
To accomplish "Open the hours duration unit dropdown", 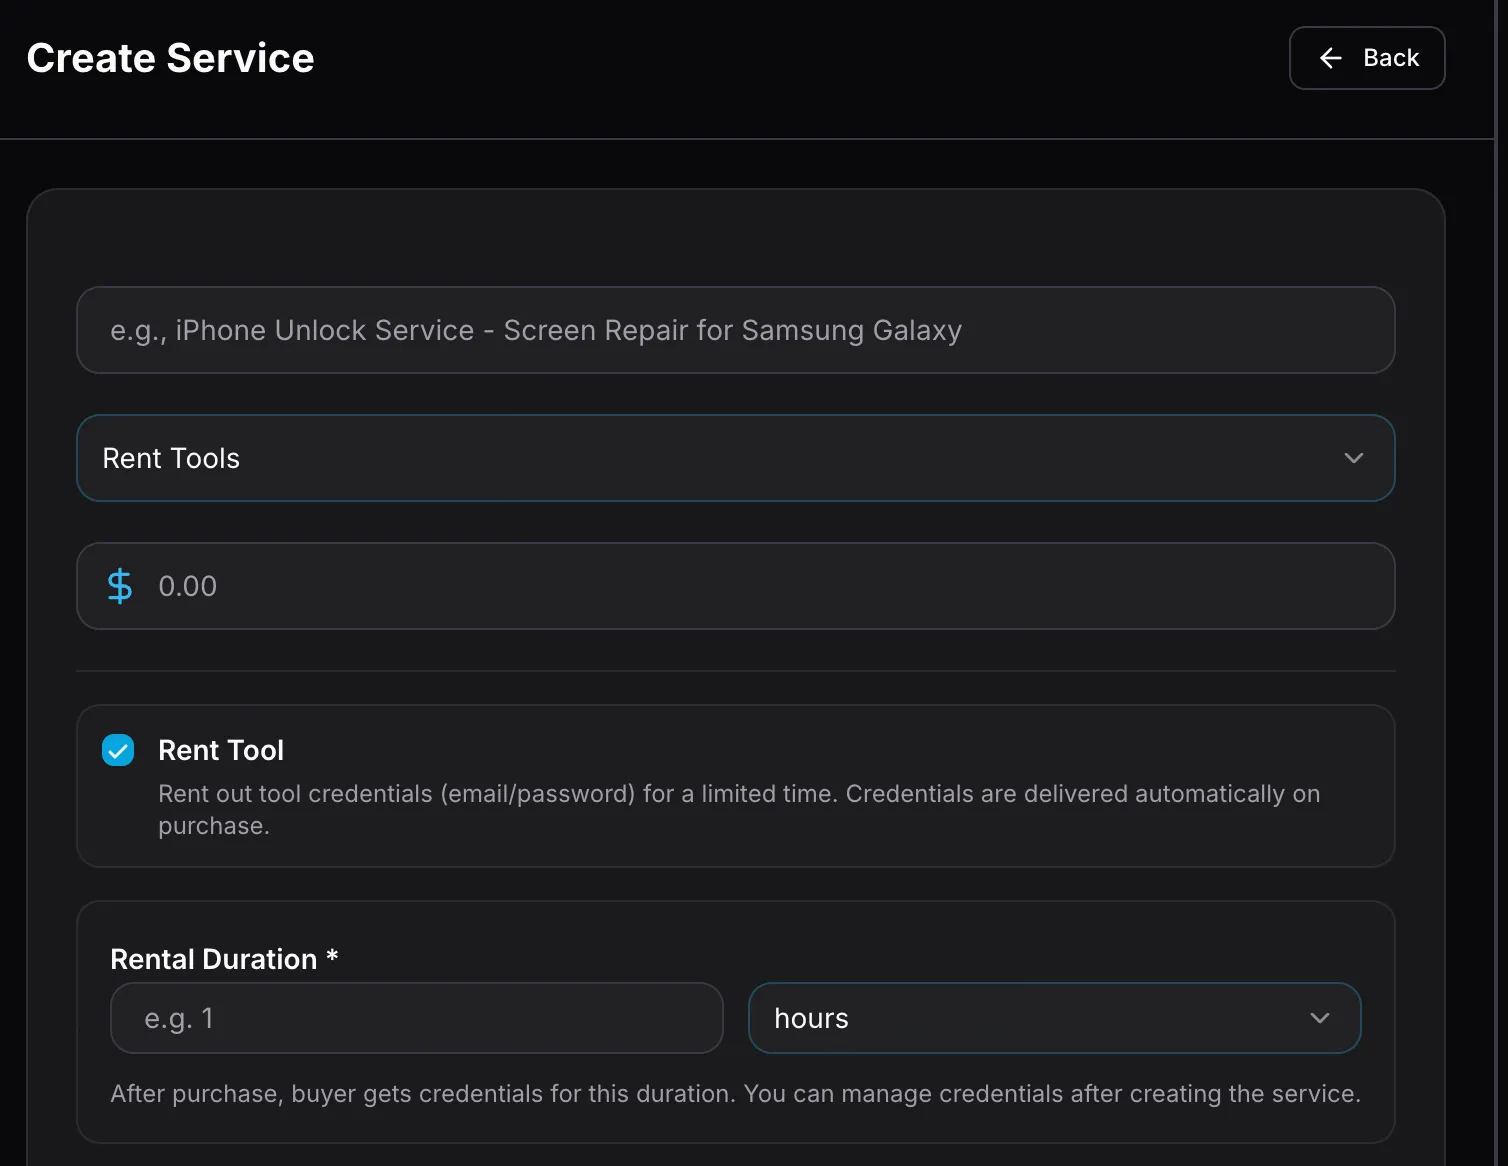I will (x=1054, y=1018).
